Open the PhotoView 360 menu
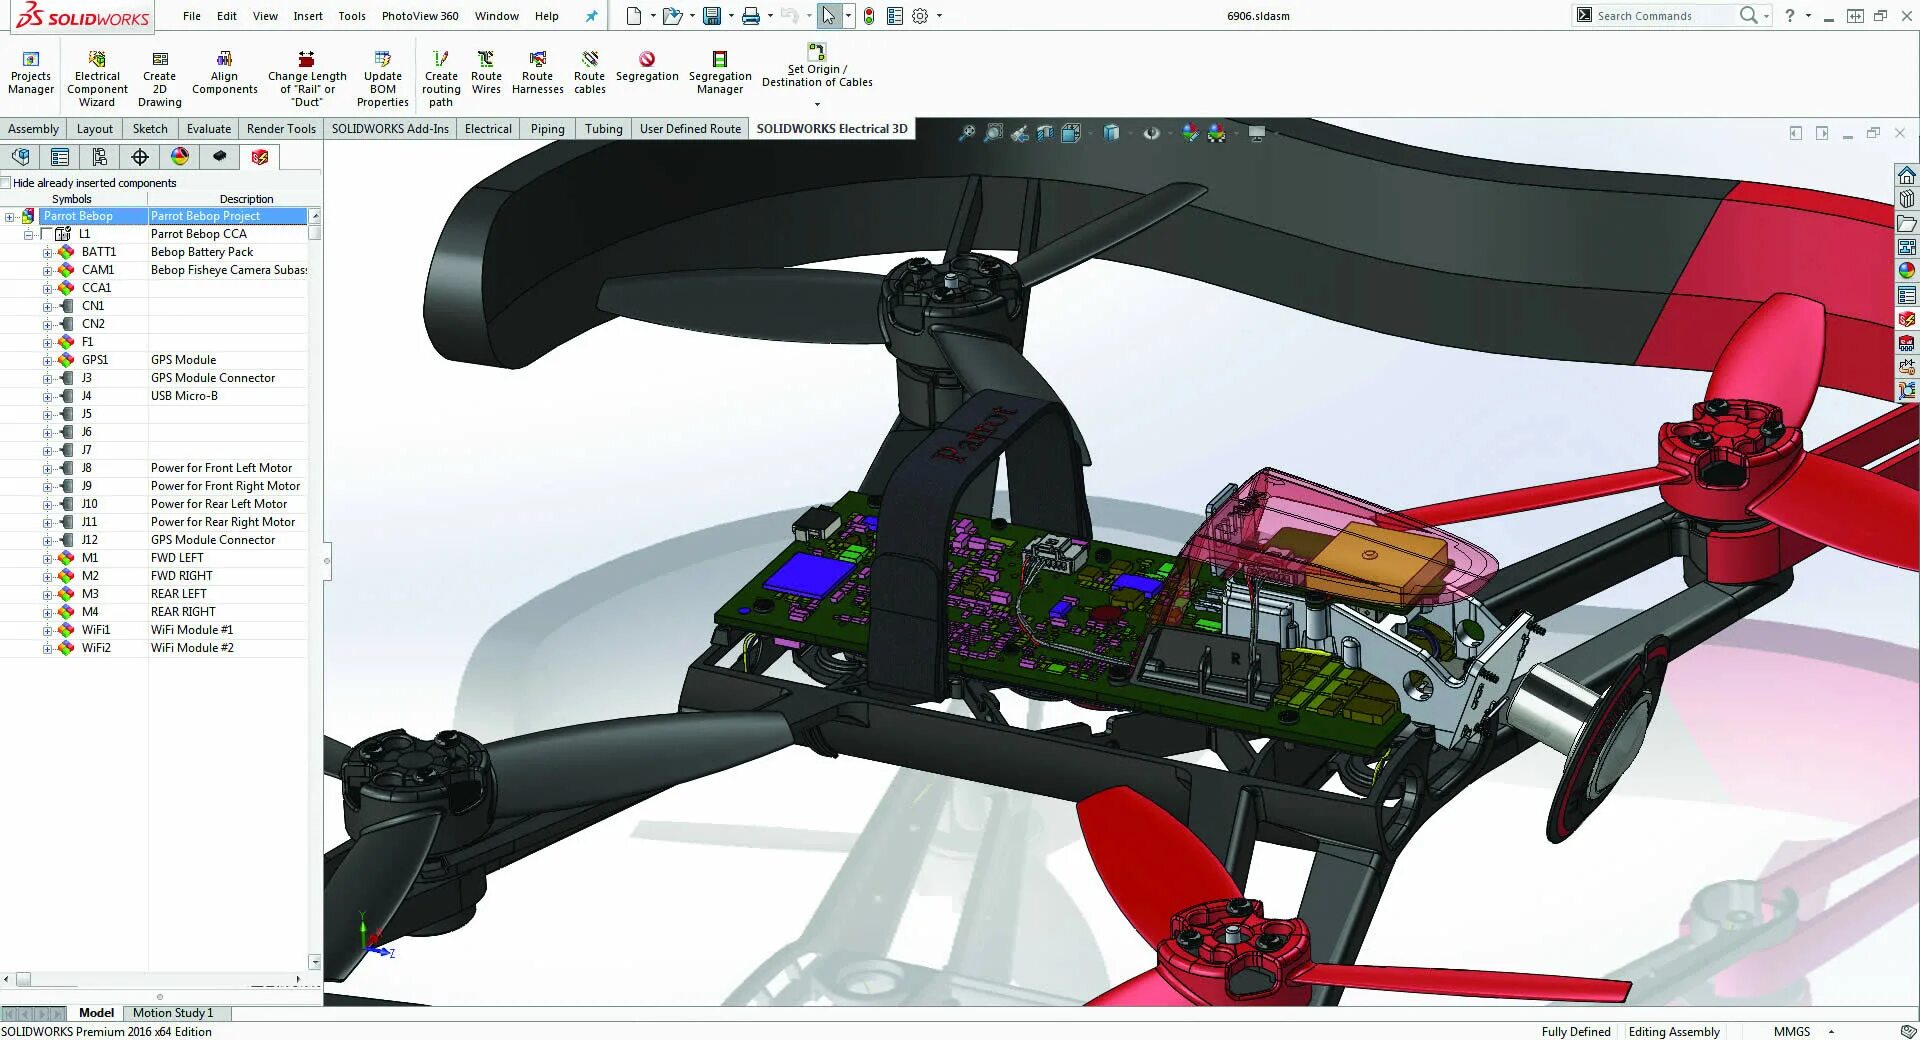This screenshot has height=1040, width=1920. click(x=420, y=16)
